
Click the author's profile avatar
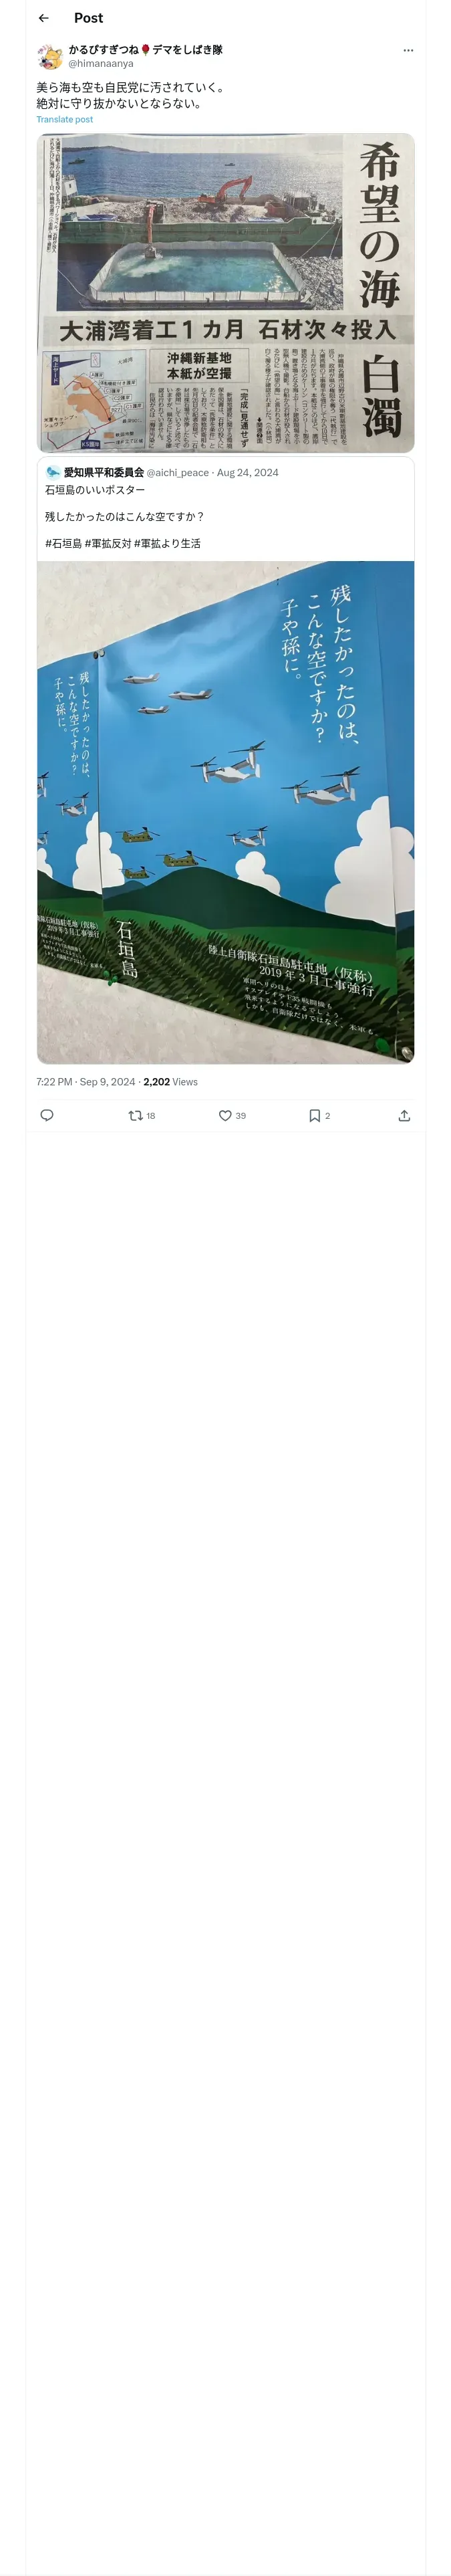coord(50,56)
